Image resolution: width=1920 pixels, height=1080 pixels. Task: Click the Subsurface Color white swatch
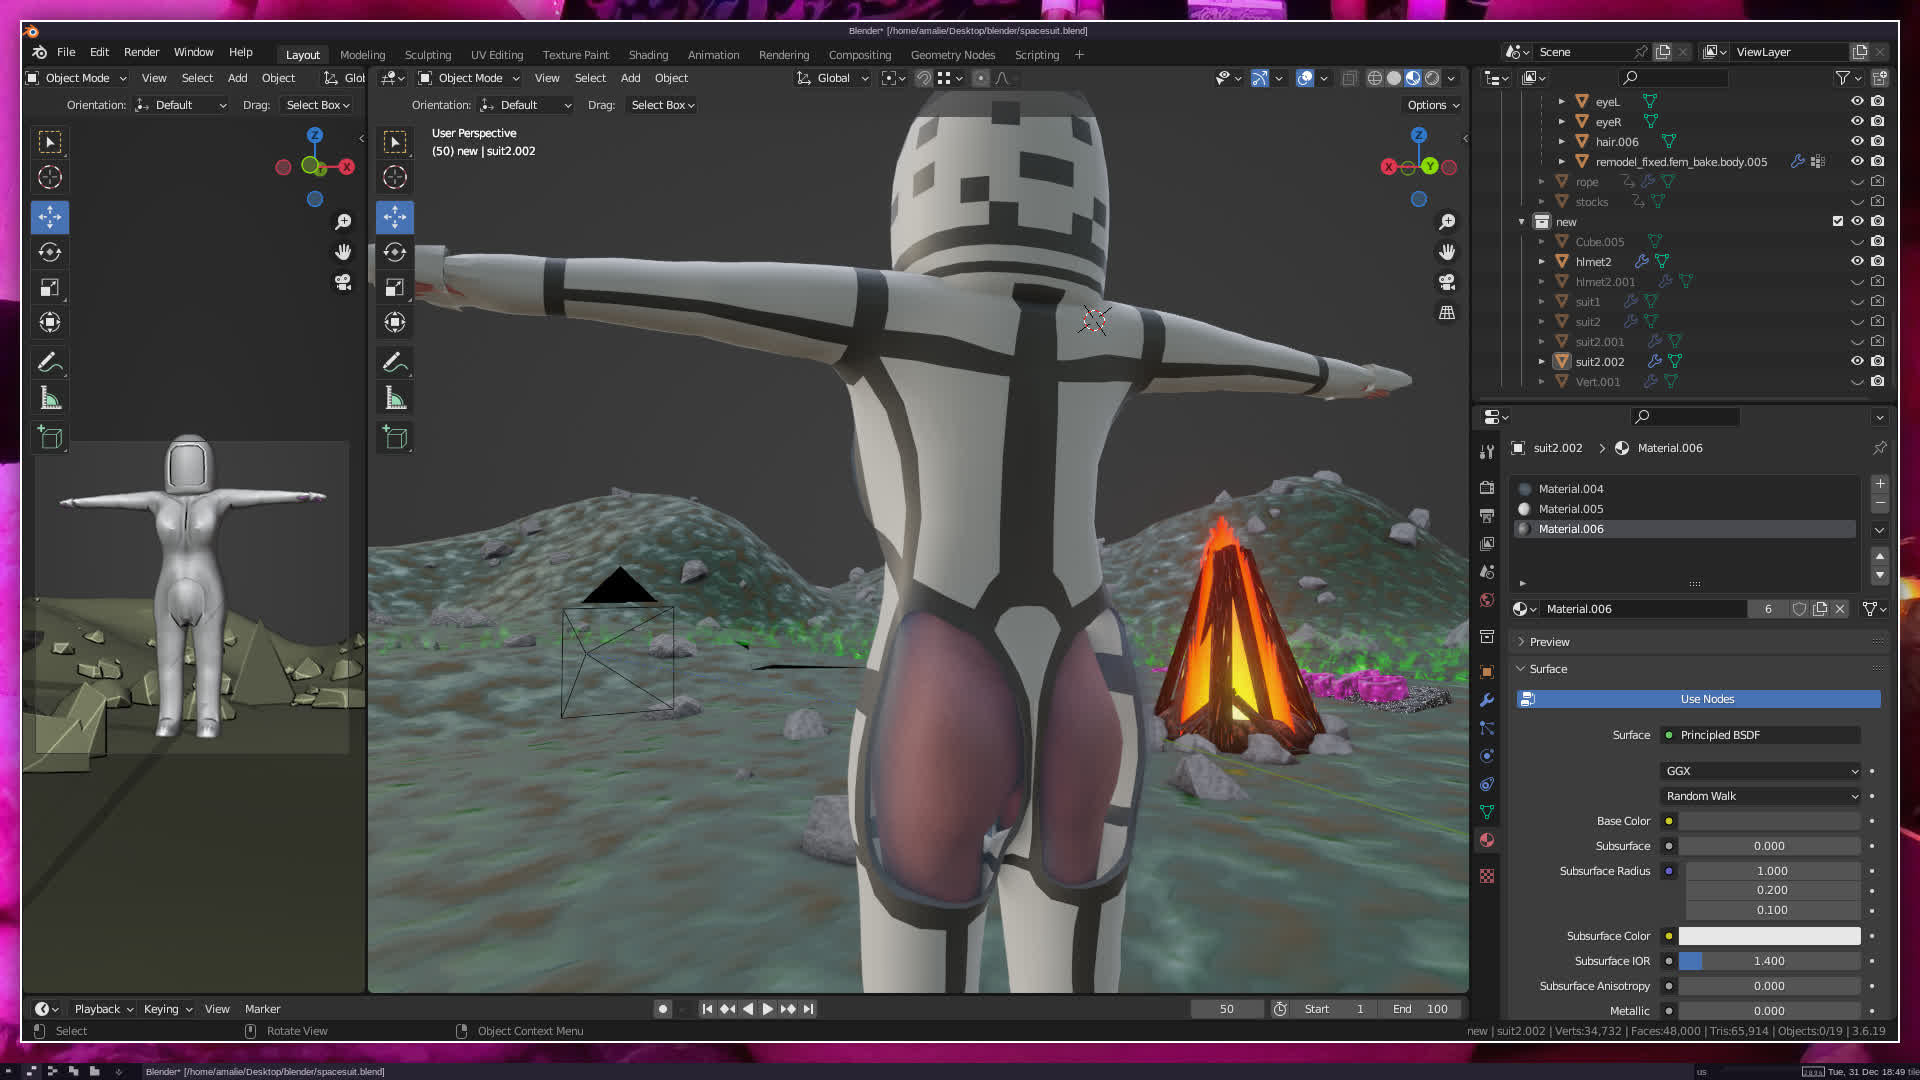tap(1768, 936)
